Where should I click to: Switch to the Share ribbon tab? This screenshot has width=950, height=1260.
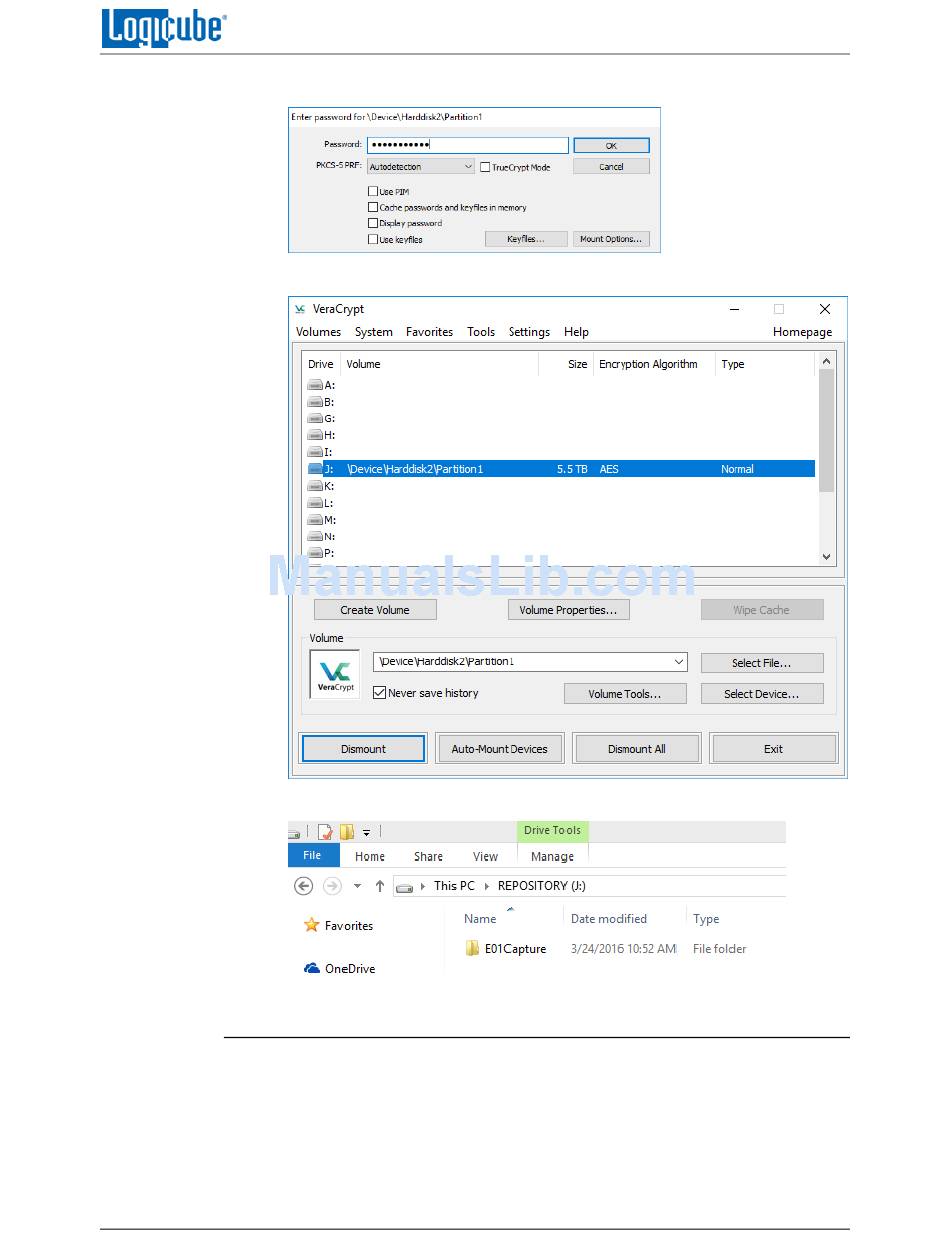point(428,857)
